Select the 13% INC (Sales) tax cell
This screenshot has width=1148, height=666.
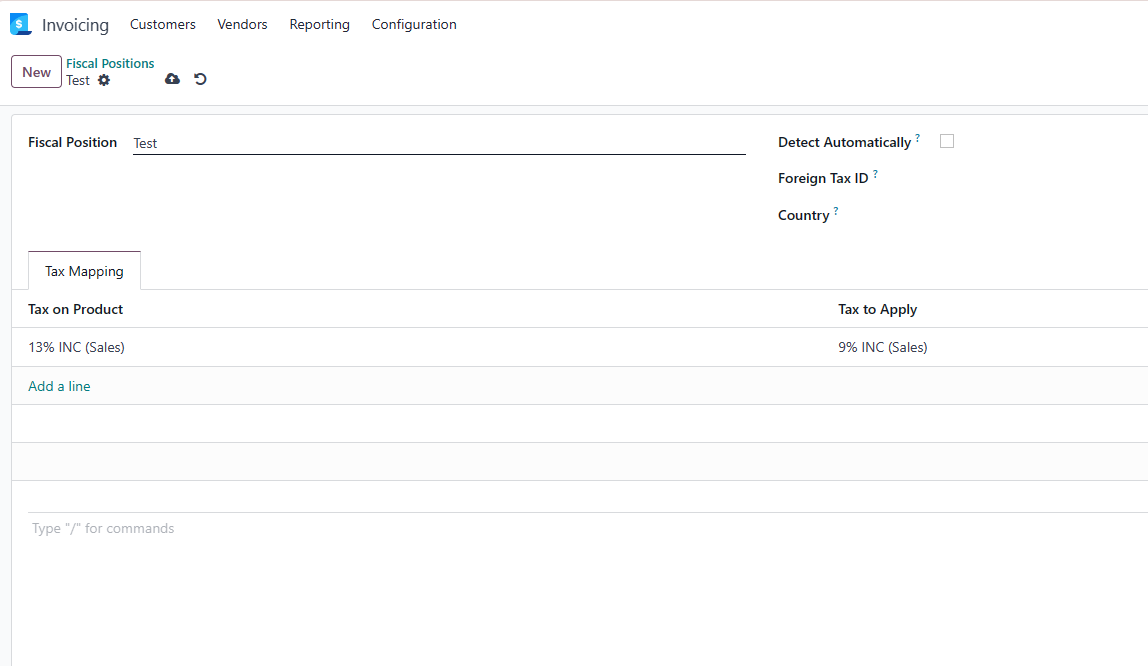pyautogui.click(x=76, y=347)
